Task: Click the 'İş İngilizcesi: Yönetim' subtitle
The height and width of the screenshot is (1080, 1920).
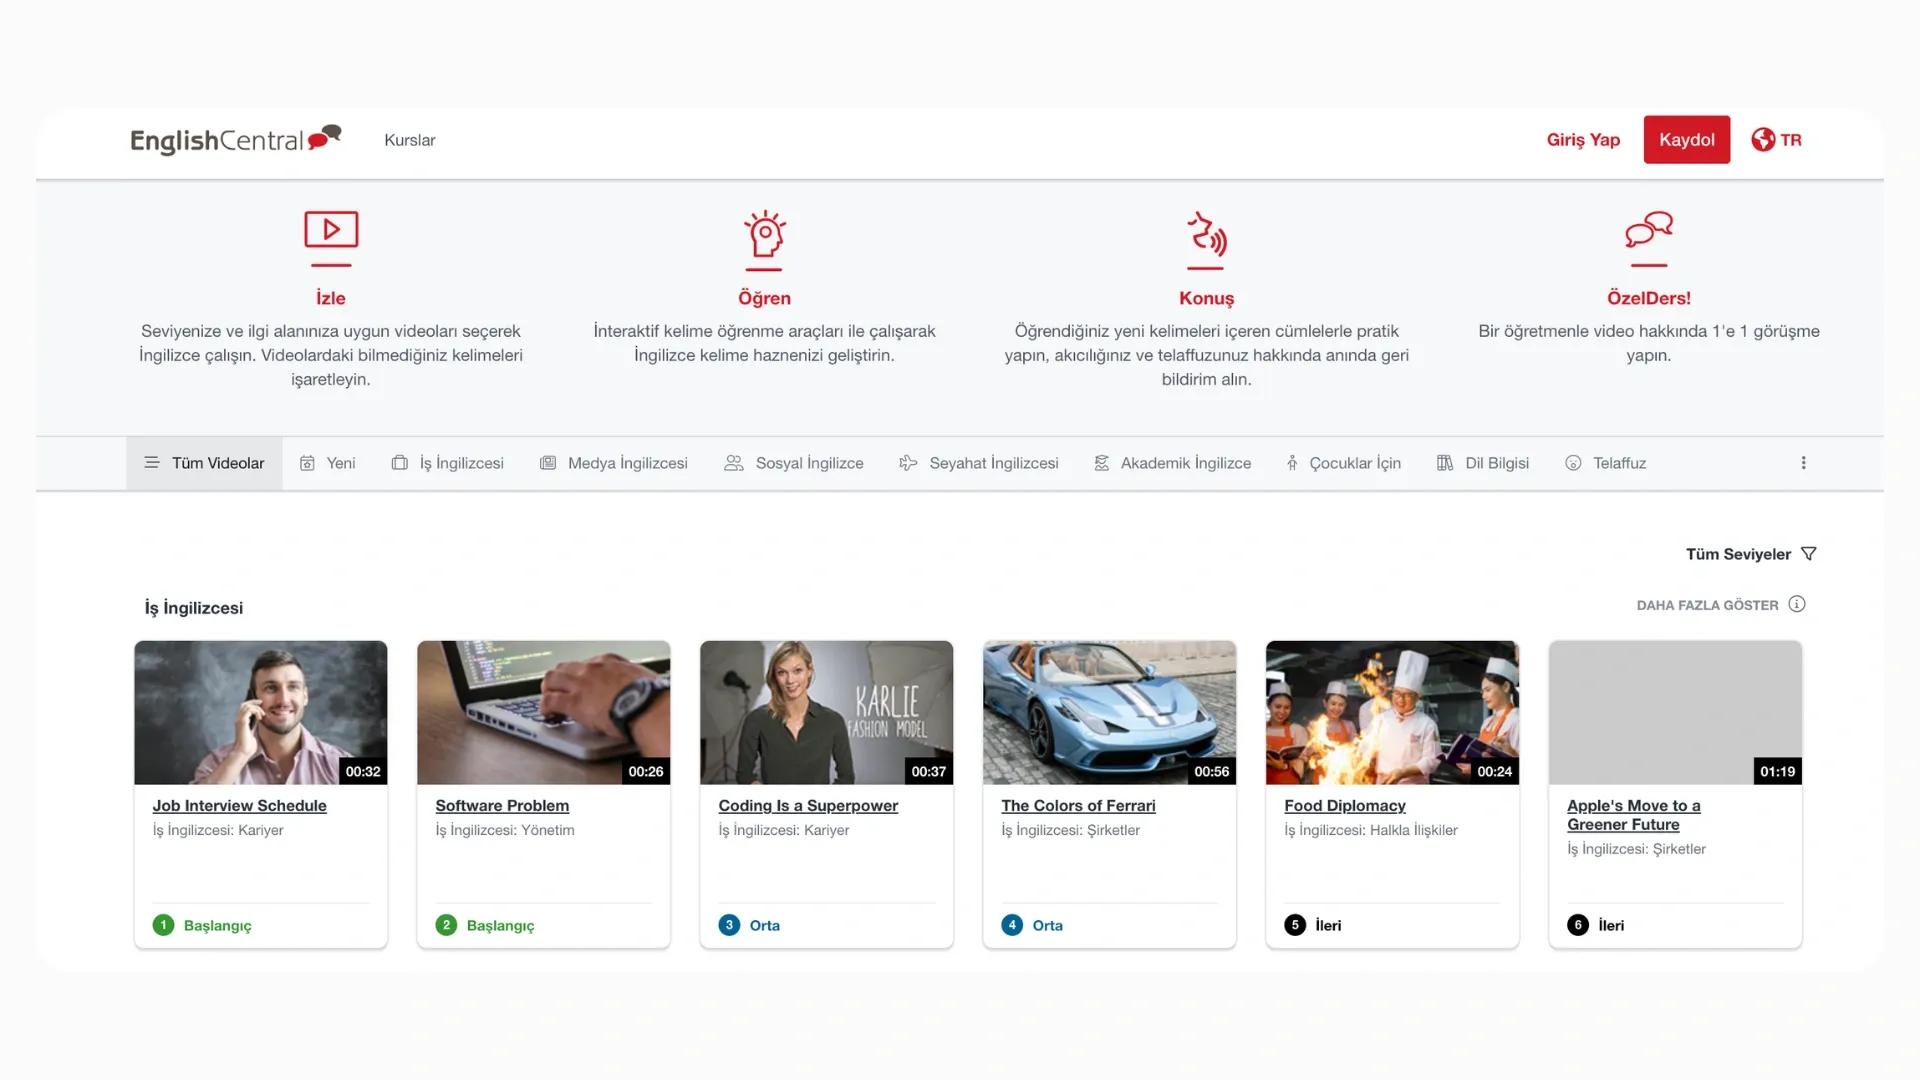Action: point(505,830)
